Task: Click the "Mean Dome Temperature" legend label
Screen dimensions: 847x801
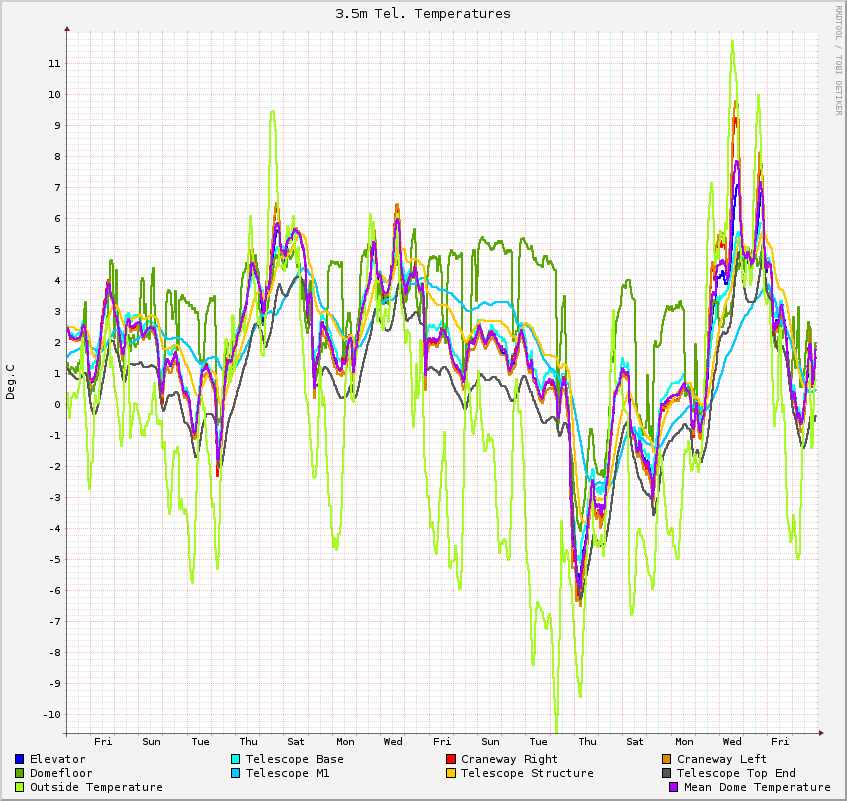Action: pyautogui.click(x=757, y=788)
